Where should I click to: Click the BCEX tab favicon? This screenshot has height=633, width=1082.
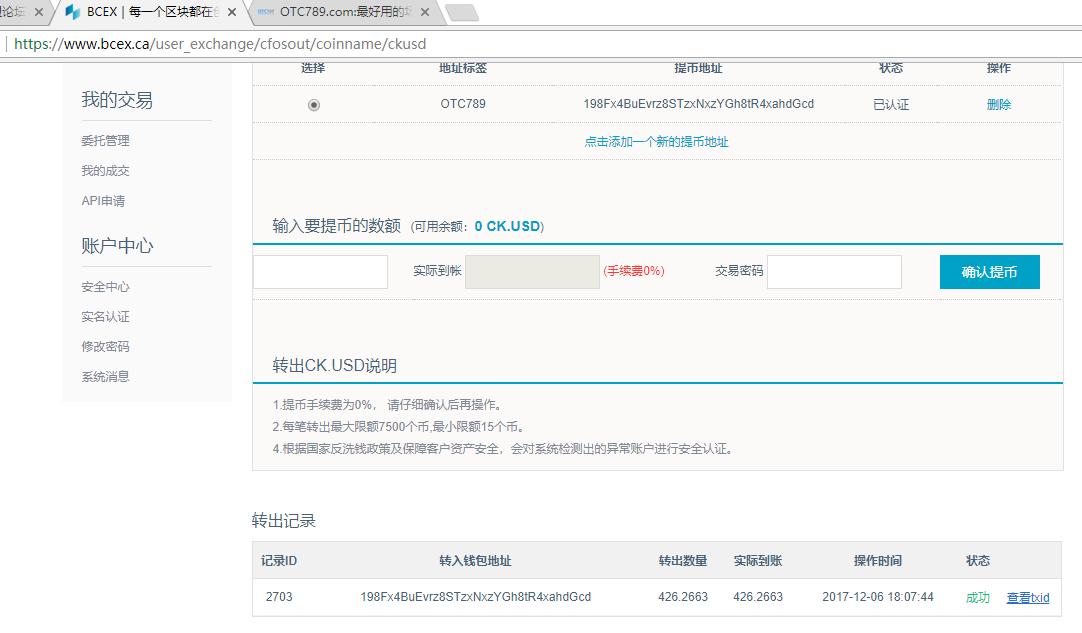click(x=71, y=14)
